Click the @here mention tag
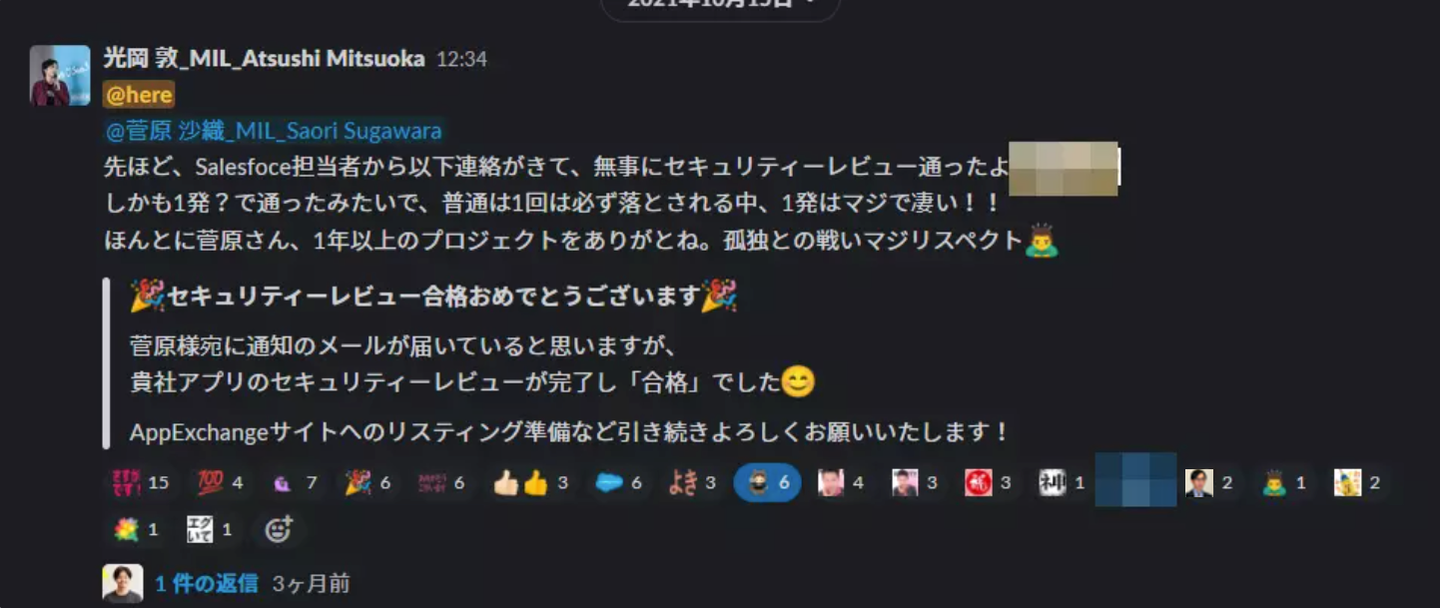The image size is (1440, 608). click(139, 95)
